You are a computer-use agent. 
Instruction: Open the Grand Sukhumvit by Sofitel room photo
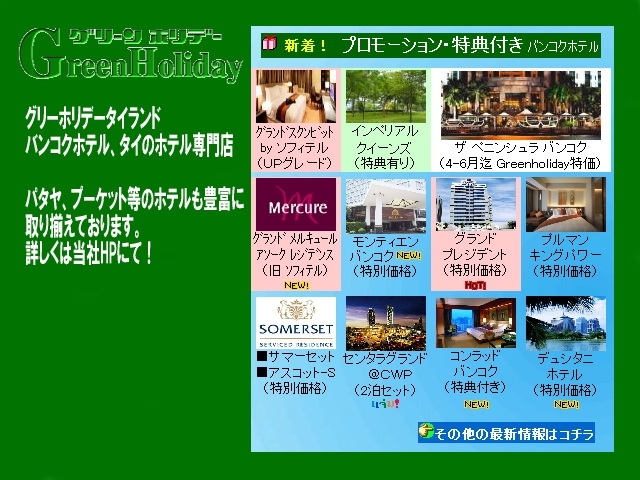(296, 96)
